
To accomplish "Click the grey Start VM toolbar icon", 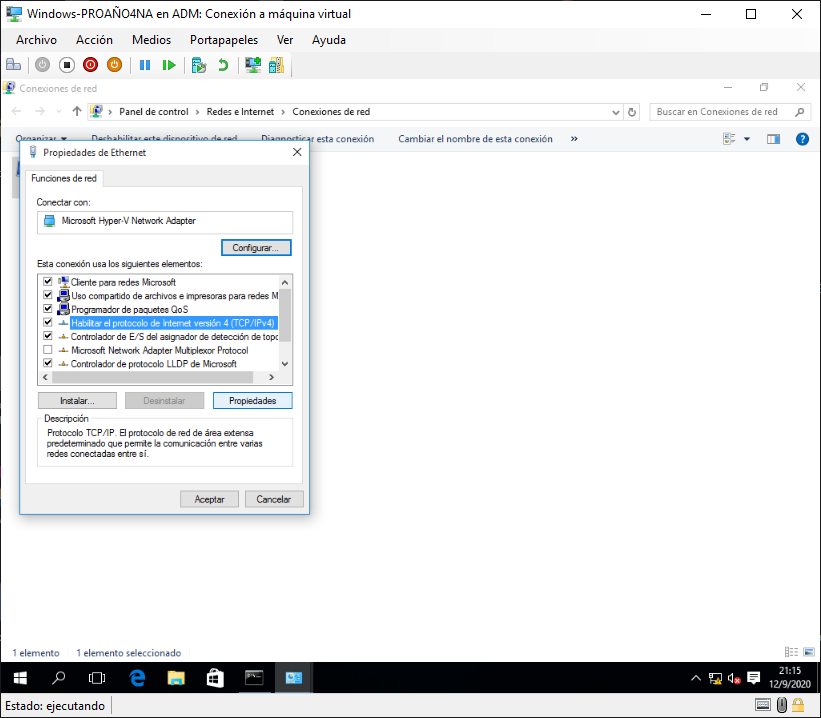I will pyautogui.click(x=42, y=65).
